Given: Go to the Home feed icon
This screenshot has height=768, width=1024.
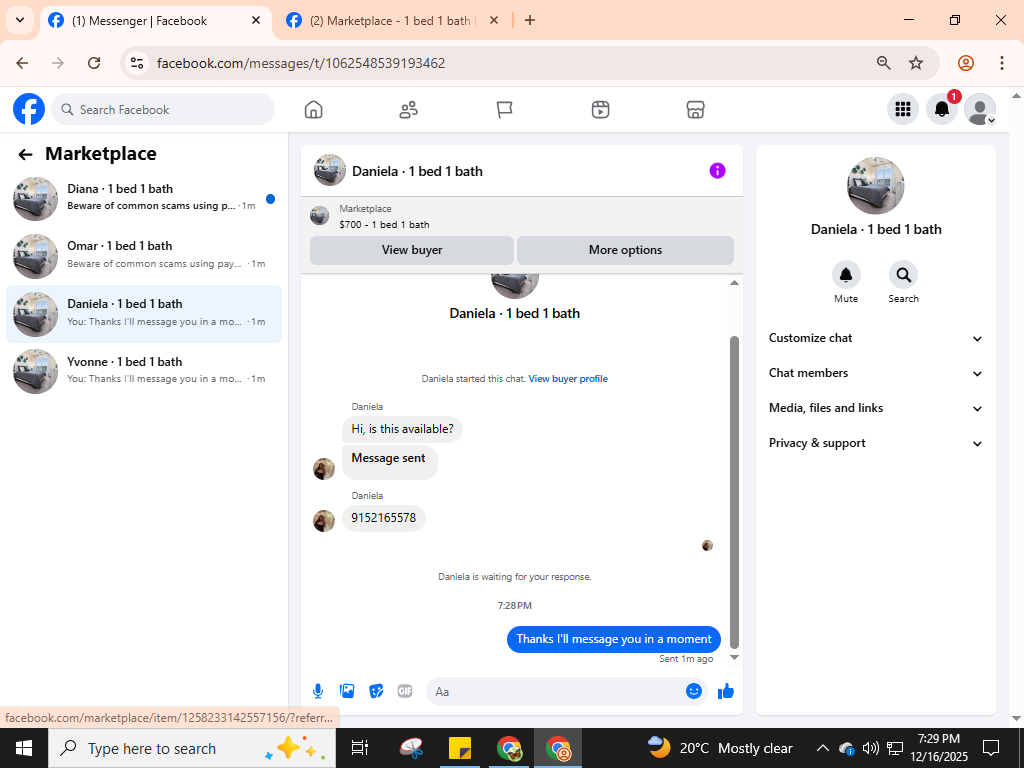Looking at the screenshot, I should point(313,110).
